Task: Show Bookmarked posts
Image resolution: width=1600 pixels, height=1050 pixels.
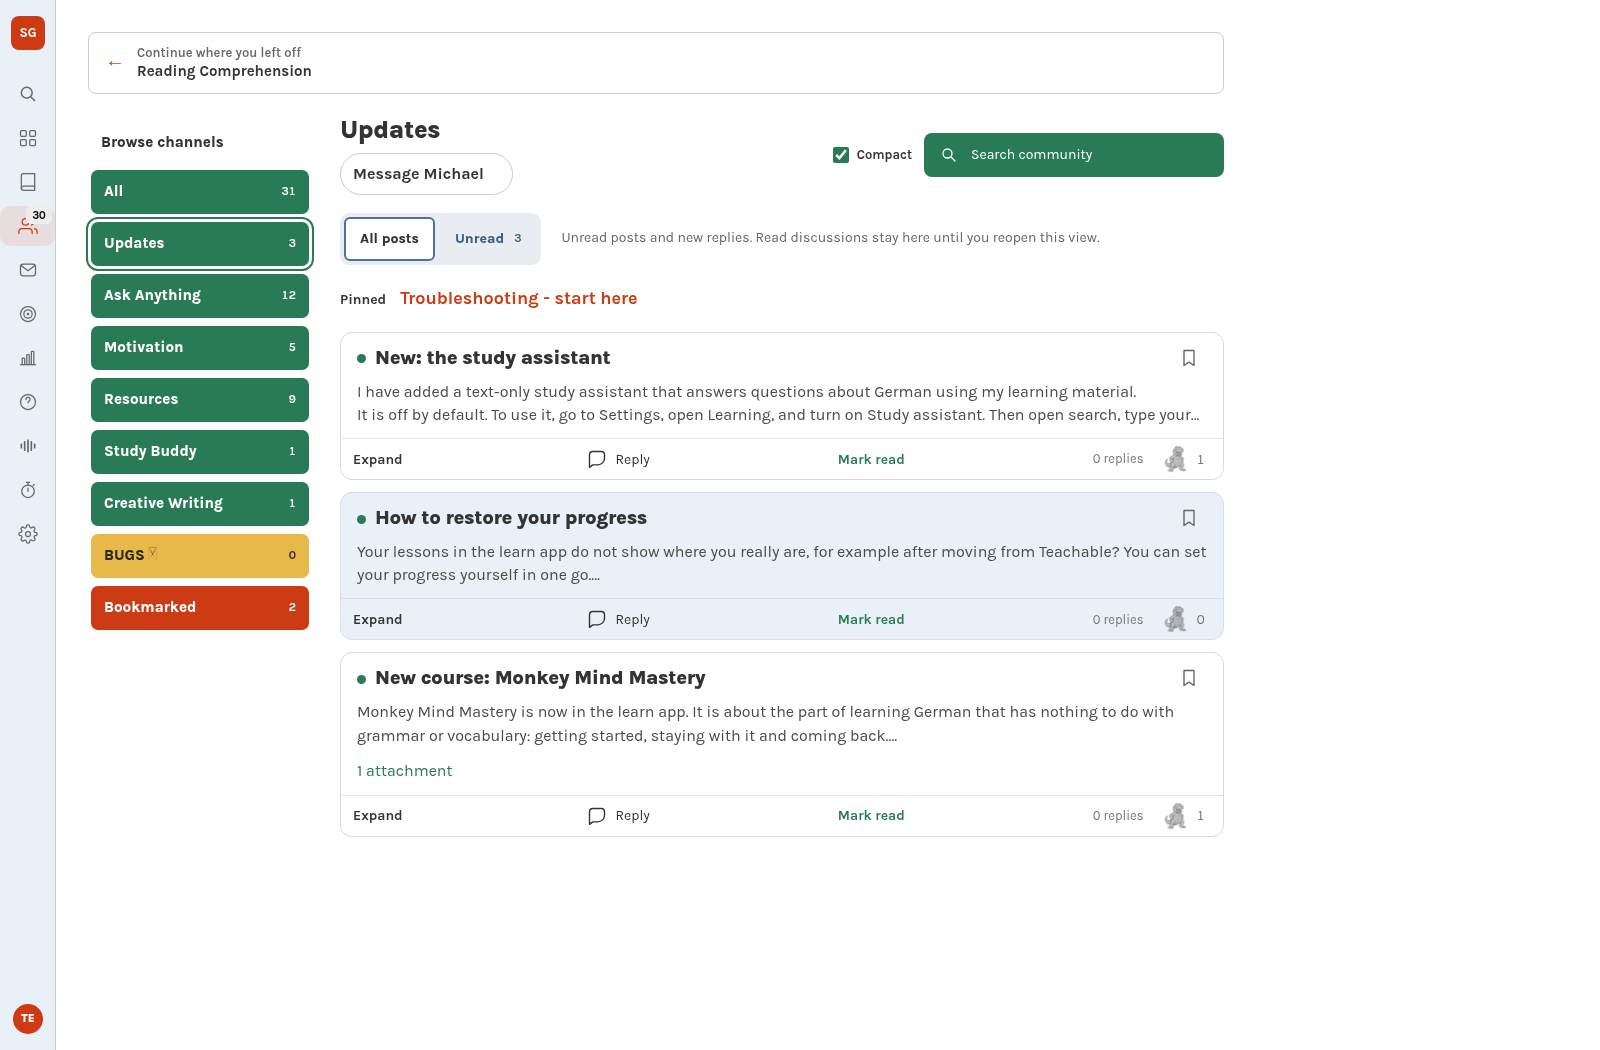Action: [x=200, y=608]
